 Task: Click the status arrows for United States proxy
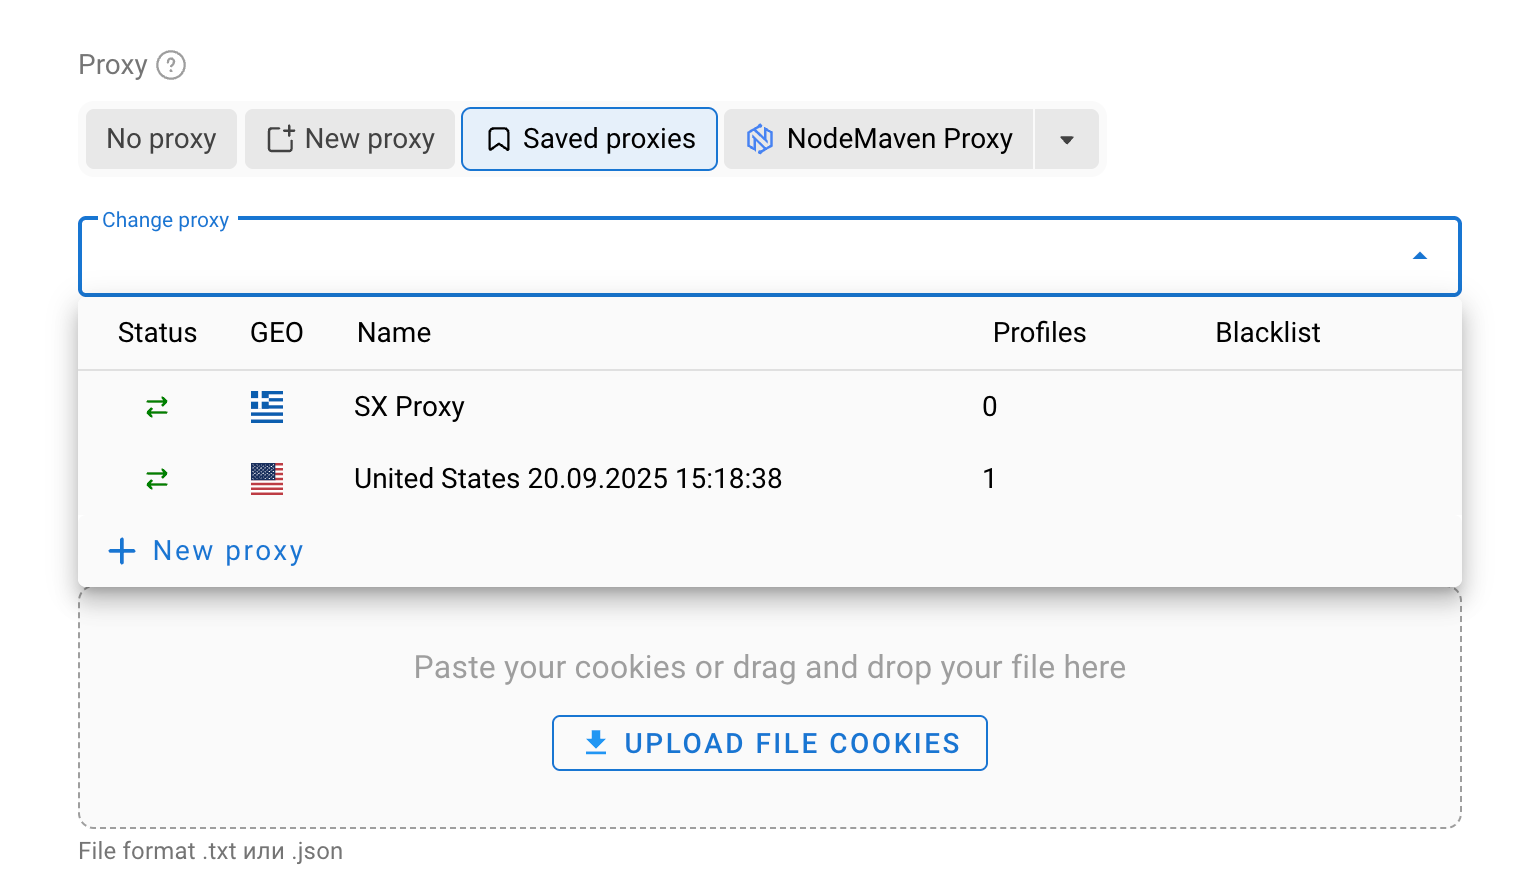click(157, 479)
